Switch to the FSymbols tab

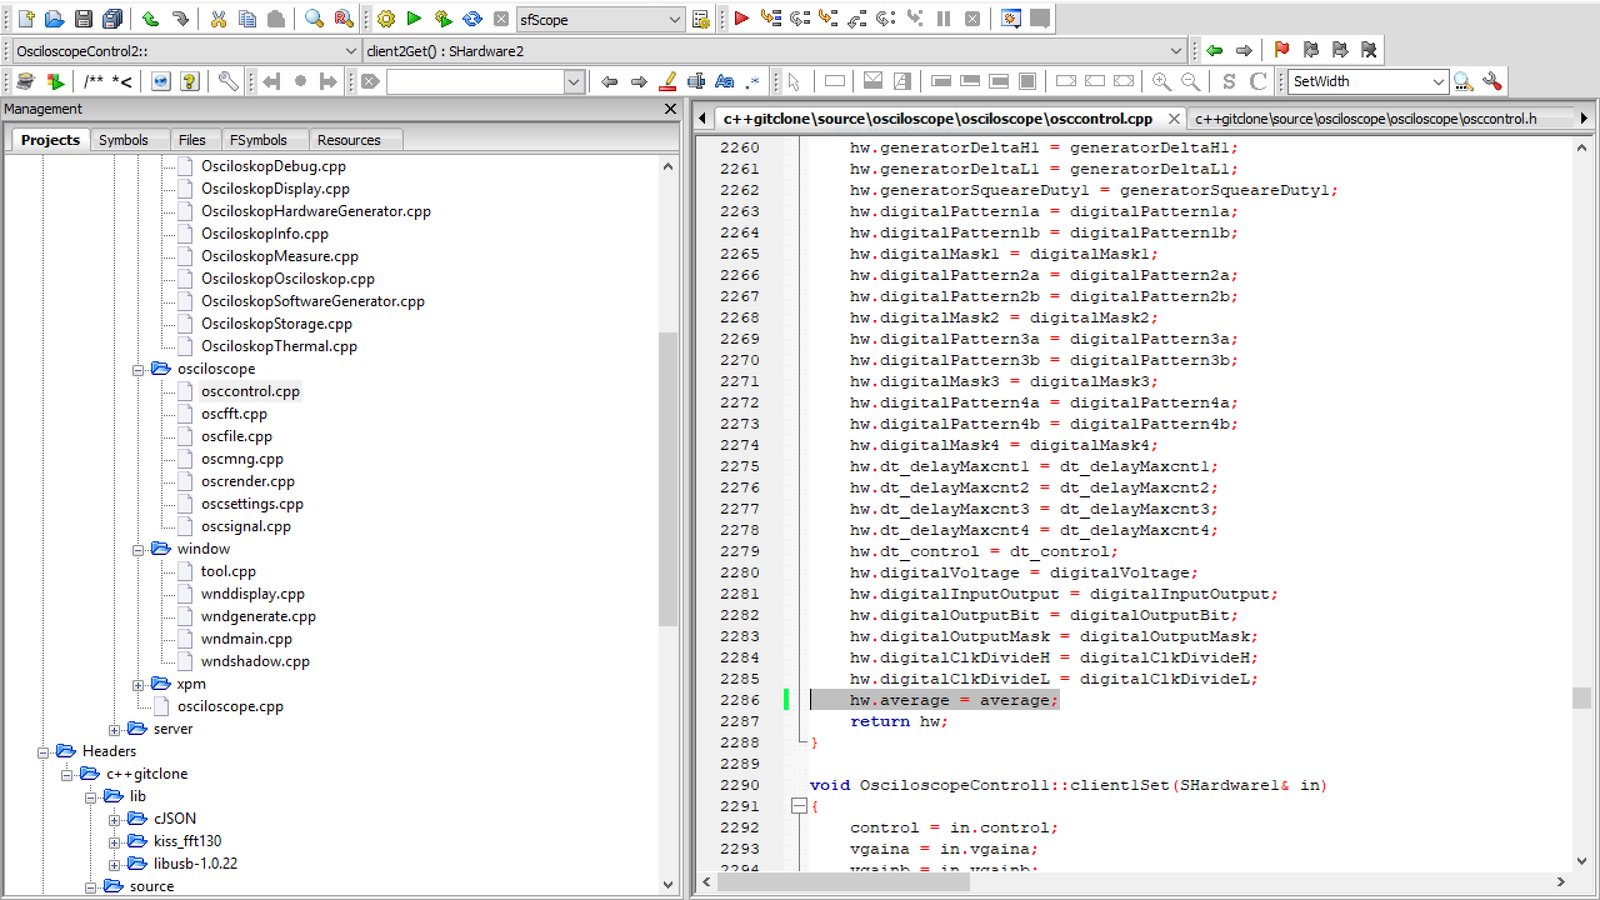pyautogui.click(x=258, y=140)
